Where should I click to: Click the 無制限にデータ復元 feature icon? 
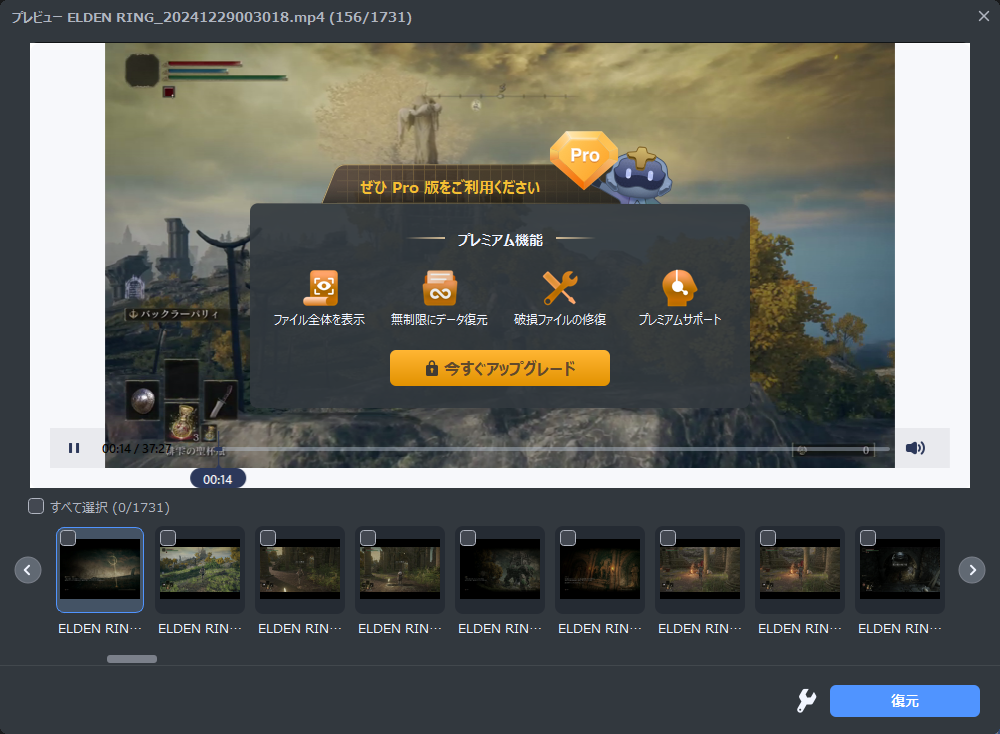click(x=440, y=288)
